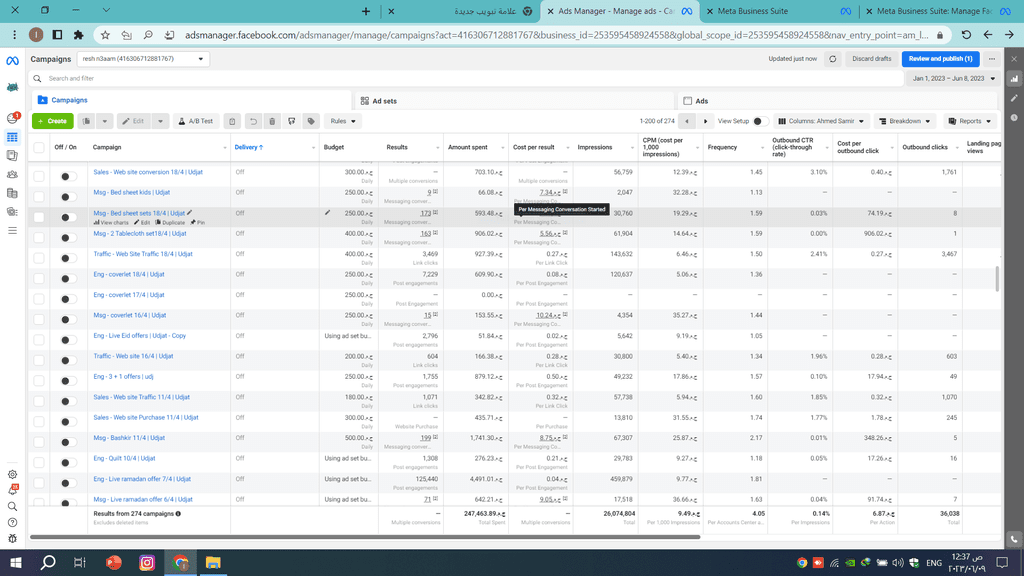Click the refresh icon beside Updated just now

coord(833,59)
